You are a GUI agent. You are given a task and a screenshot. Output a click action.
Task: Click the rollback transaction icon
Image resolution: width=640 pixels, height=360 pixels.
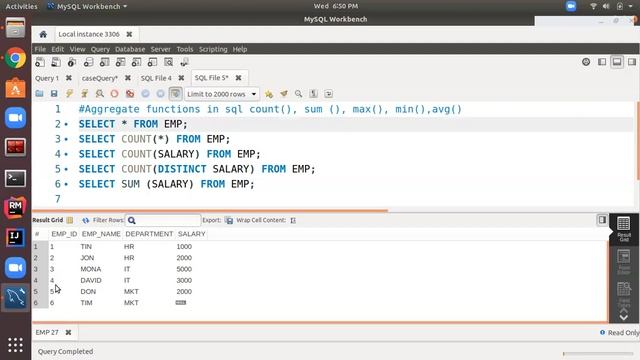point(160,94)
